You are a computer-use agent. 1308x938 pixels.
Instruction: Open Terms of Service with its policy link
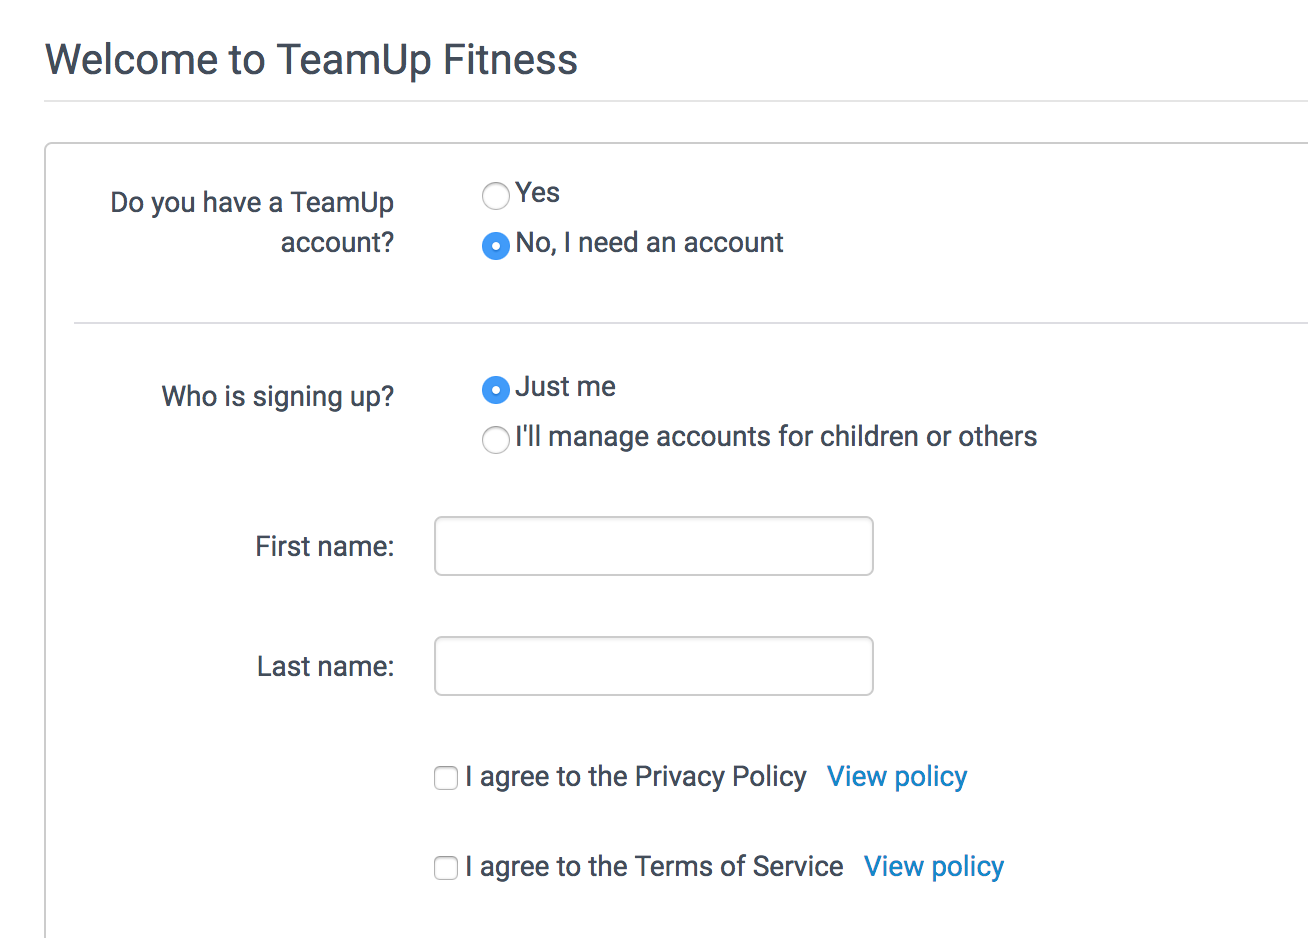(x=933, y=867)
